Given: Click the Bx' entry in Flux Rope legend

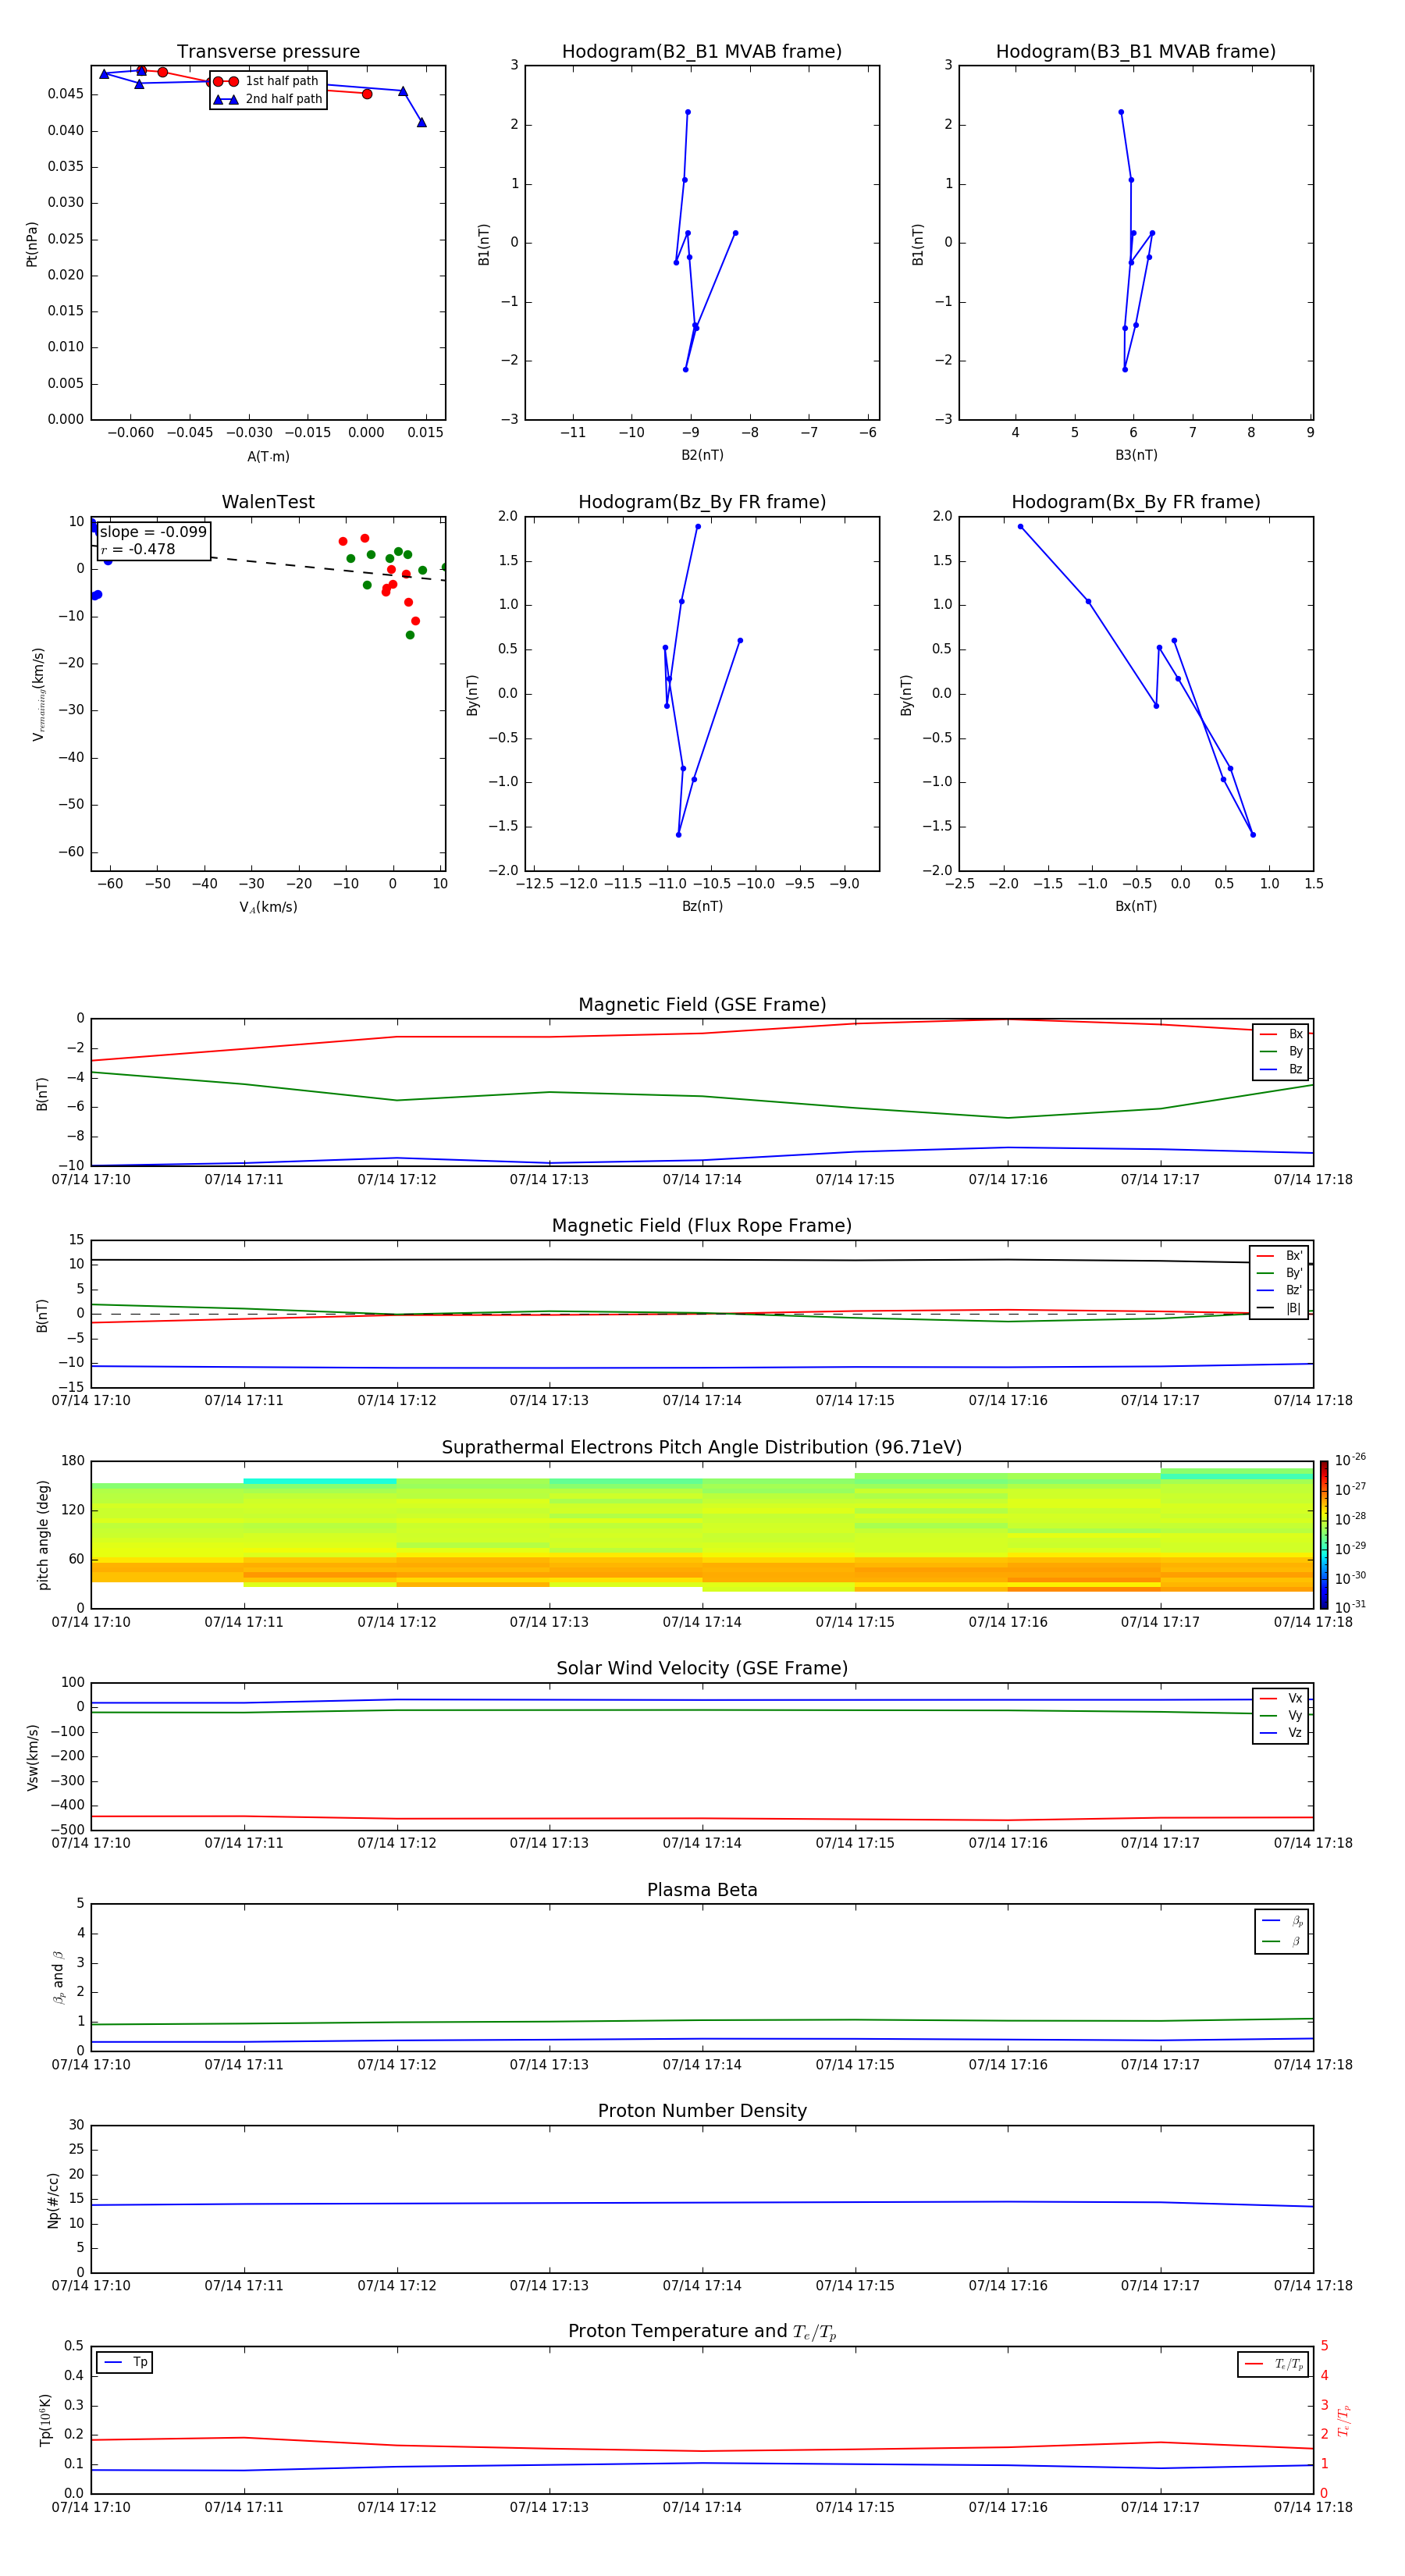Looking at the screenshot, I should [1280, 1256].
